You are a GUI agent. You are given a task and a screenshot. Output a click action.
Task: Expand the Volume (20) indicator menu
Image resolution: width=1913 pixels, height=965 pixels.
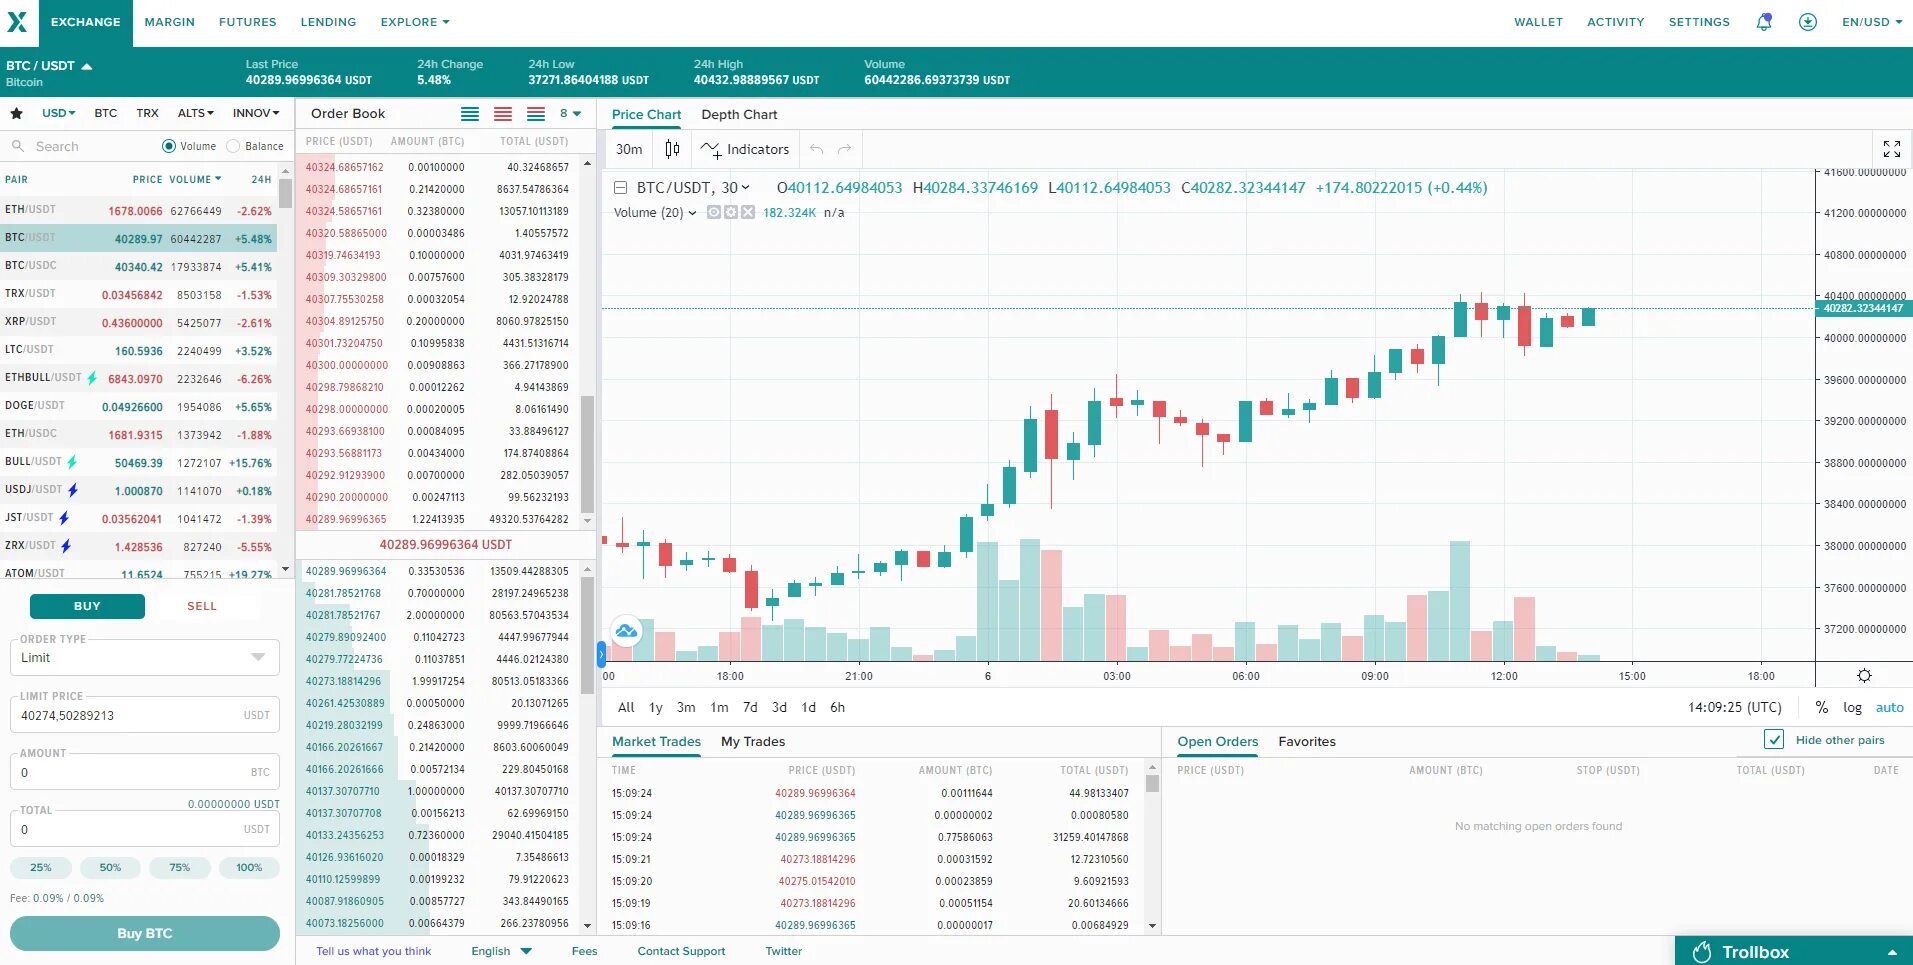tap(691, 213)
